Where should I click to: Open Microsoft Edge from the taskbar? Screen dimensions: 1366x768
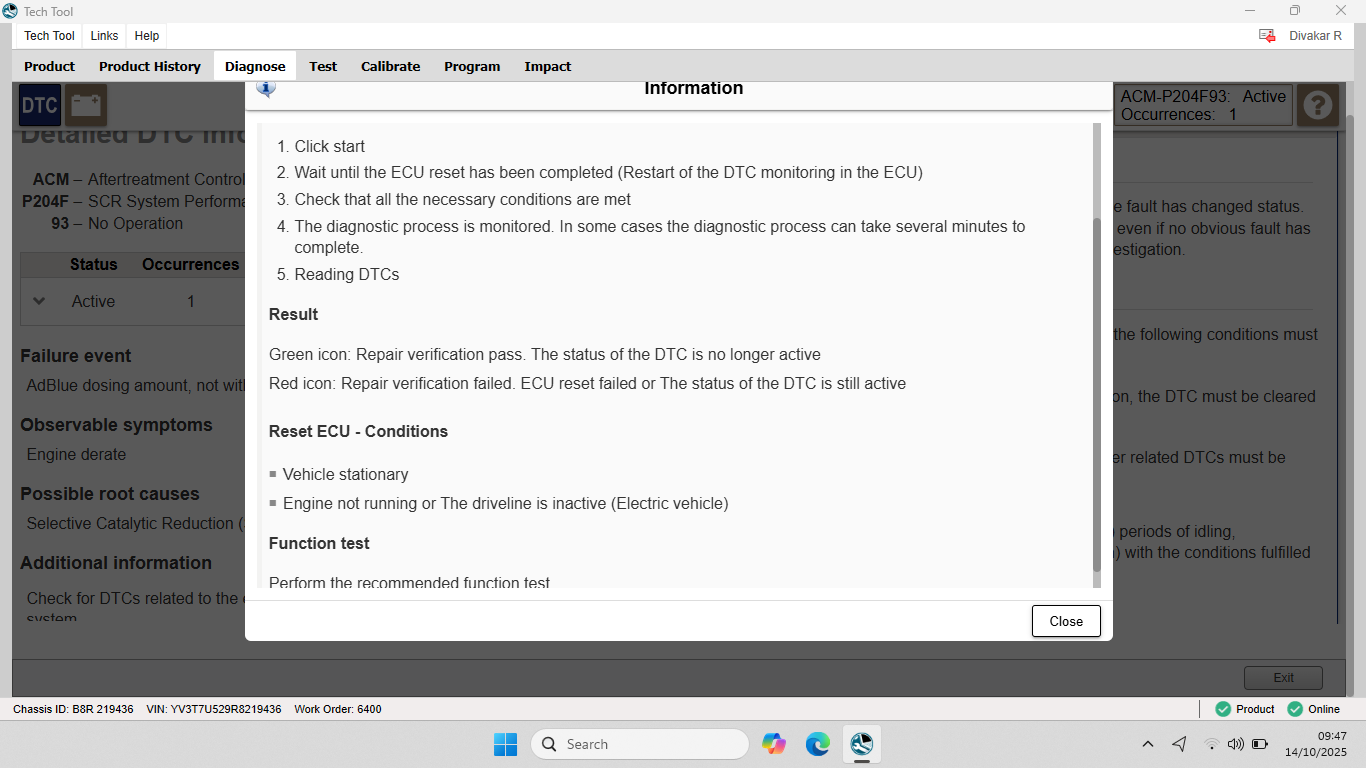(x=818, y=744)
